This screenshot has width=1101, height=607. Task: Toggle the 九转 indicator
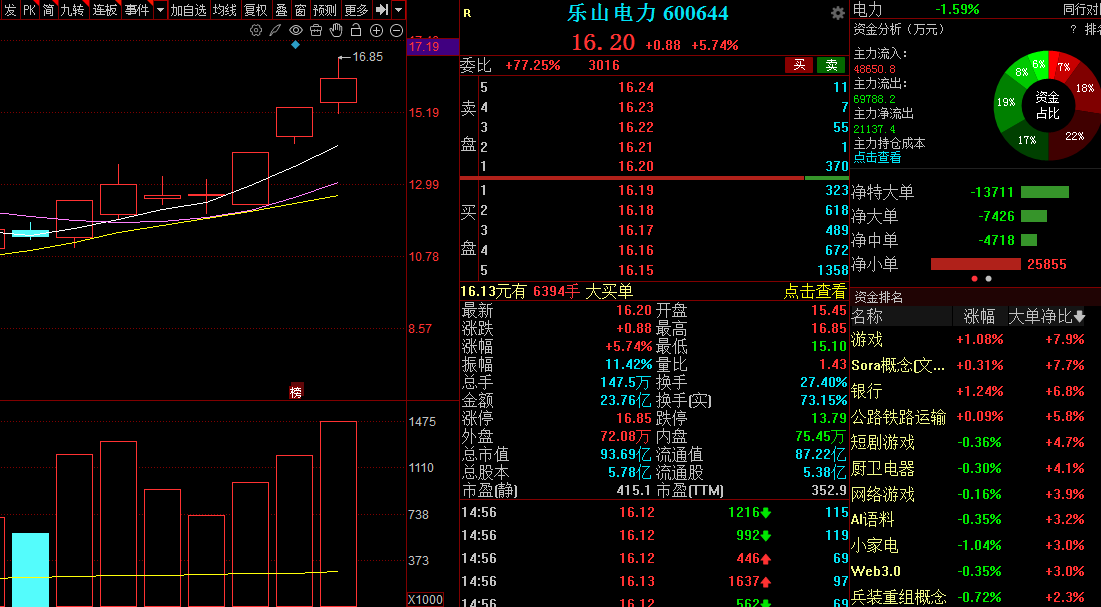pyautogui.click(x=72, y=10)
